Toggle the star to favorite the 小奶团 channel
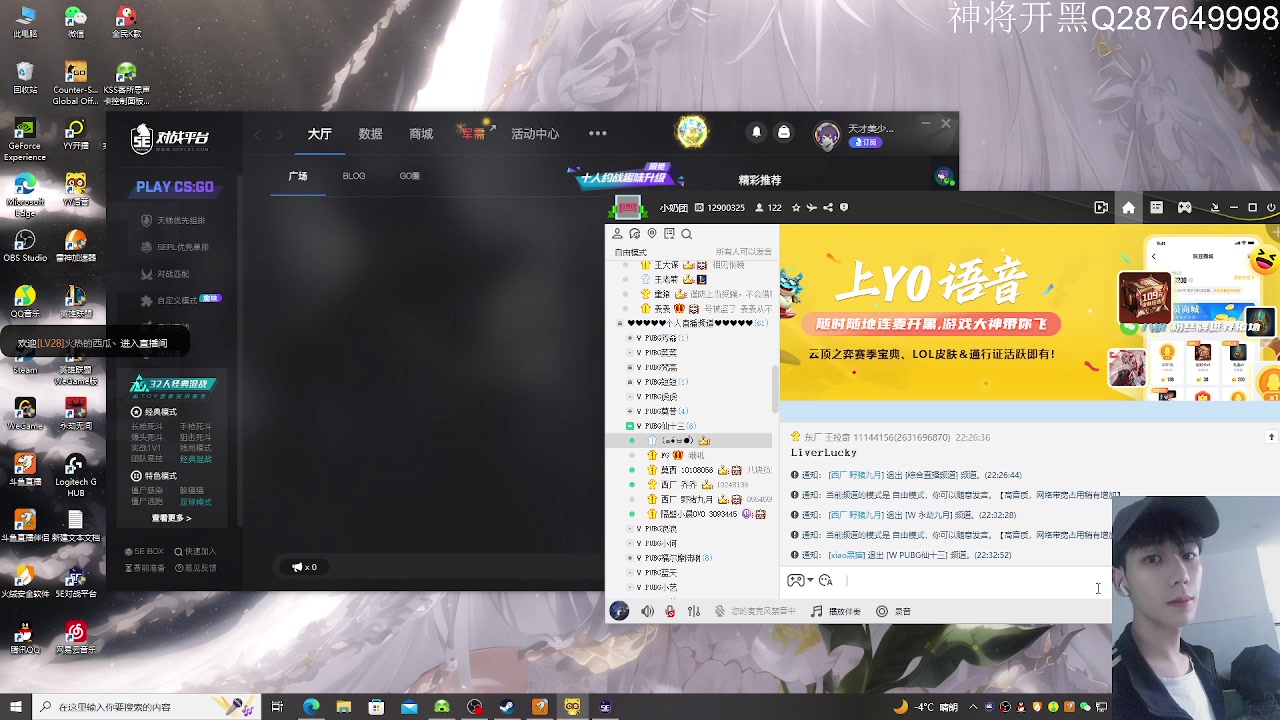The height and width of the screenshot is (720, 1280). (x=796, y=208)
